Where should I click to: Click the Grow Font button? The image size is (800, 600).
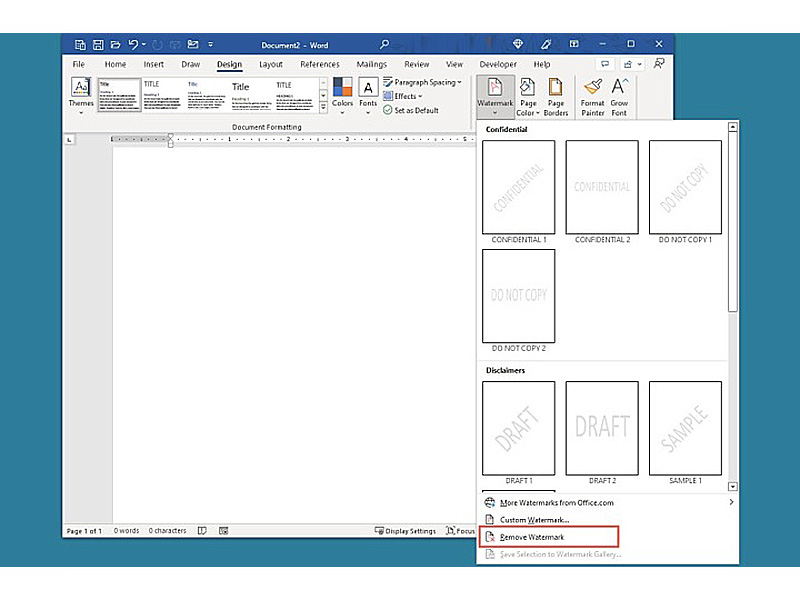(619, 97)
